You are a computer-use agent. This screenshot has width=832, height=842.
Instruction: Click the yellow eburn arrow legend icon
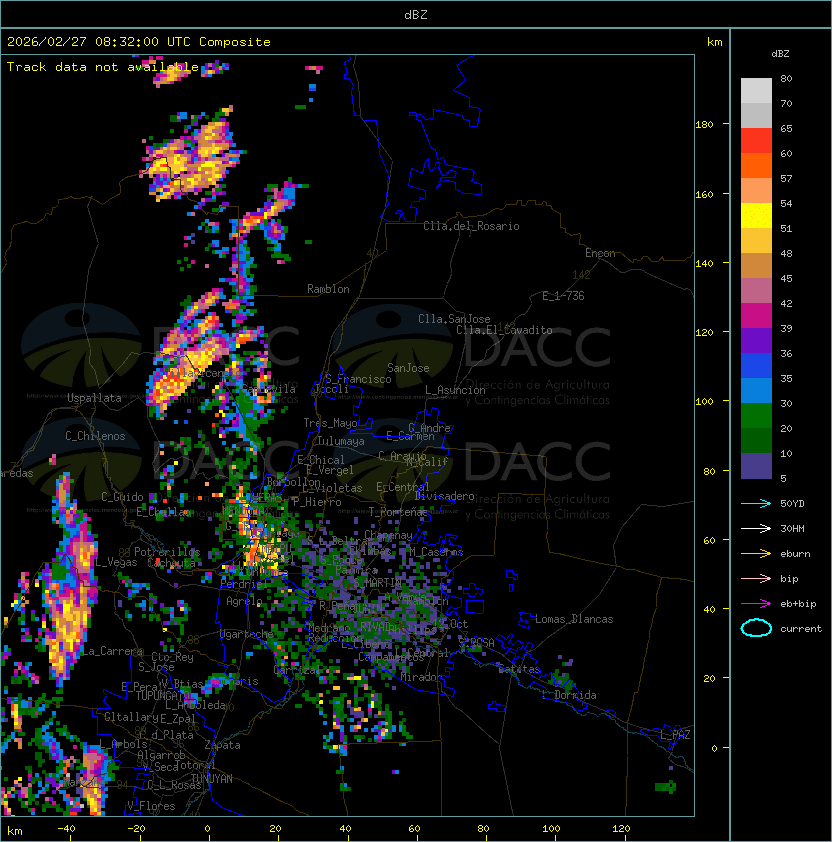pos(756,554)
